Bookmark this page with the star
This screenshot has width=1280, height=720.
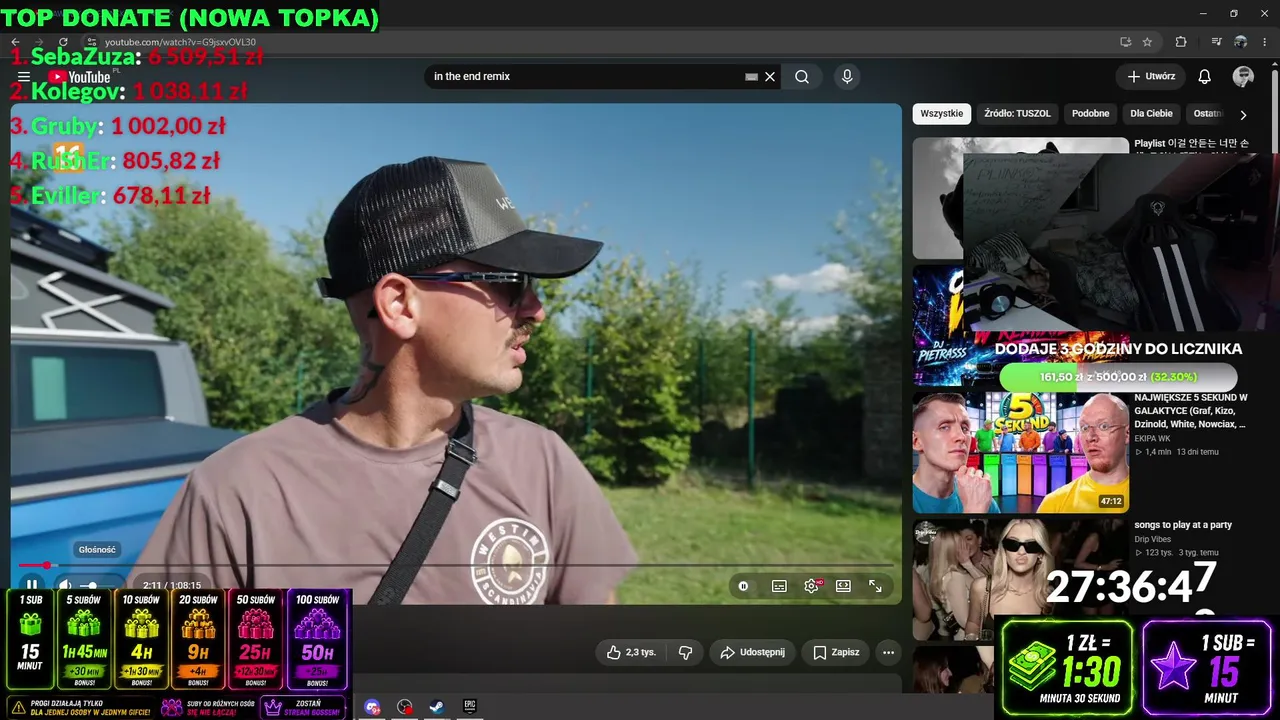[x=1147, y=42]
